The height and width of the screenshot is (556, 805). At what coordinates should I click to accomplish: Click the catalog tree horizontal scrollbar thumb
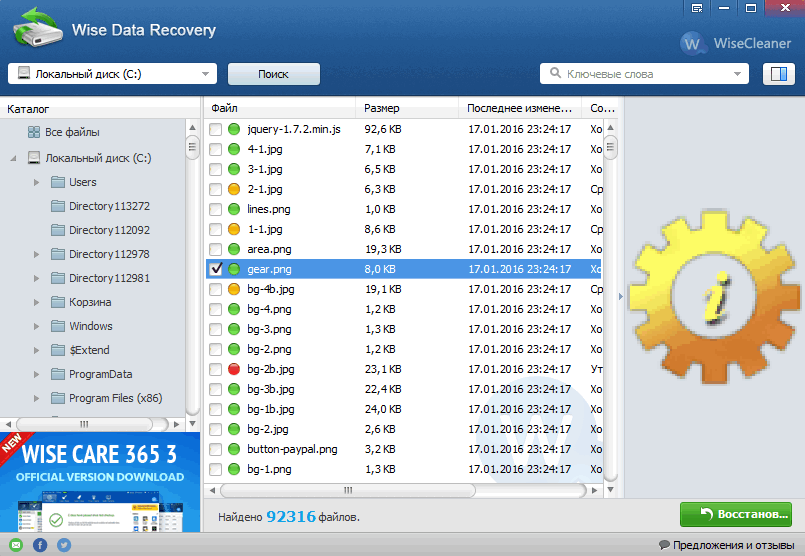coord(84,424)
